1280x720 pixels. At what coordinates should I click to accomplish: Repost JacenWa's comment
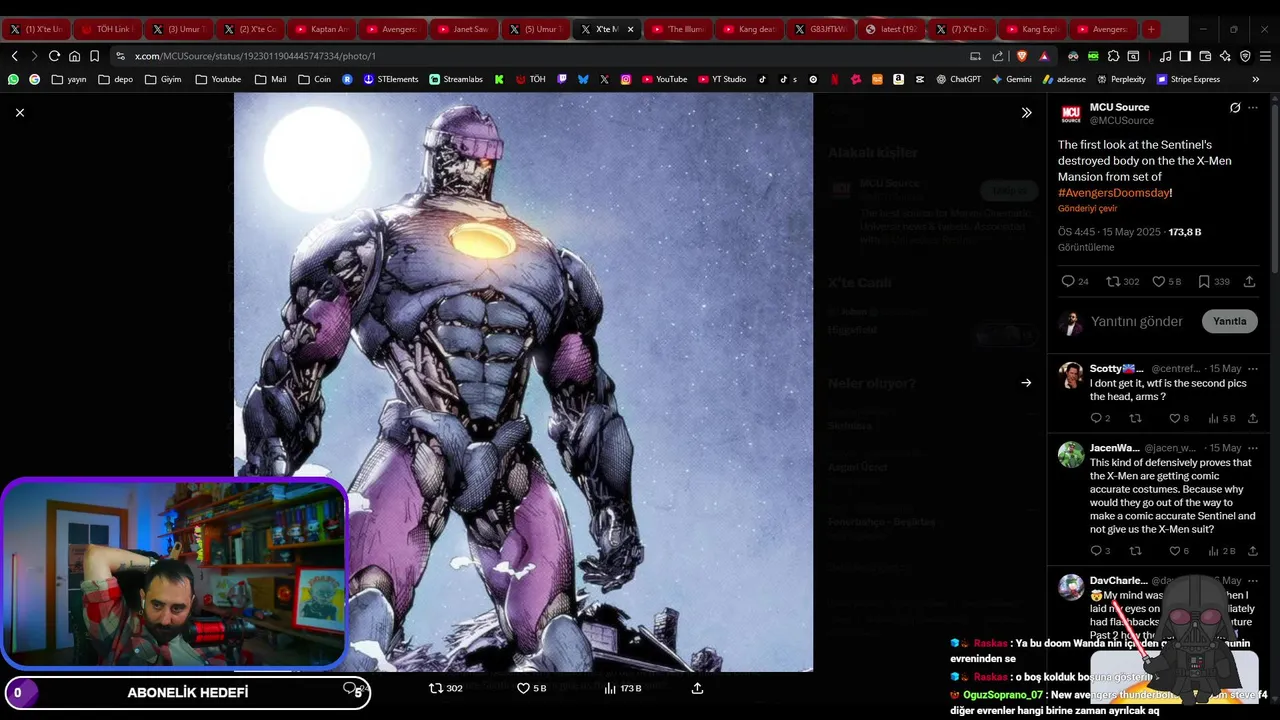(1135, 551)
